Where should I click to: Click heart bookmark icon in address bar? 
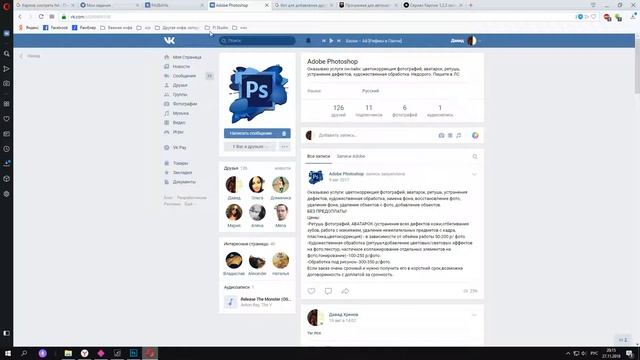(x=593, y=17)
